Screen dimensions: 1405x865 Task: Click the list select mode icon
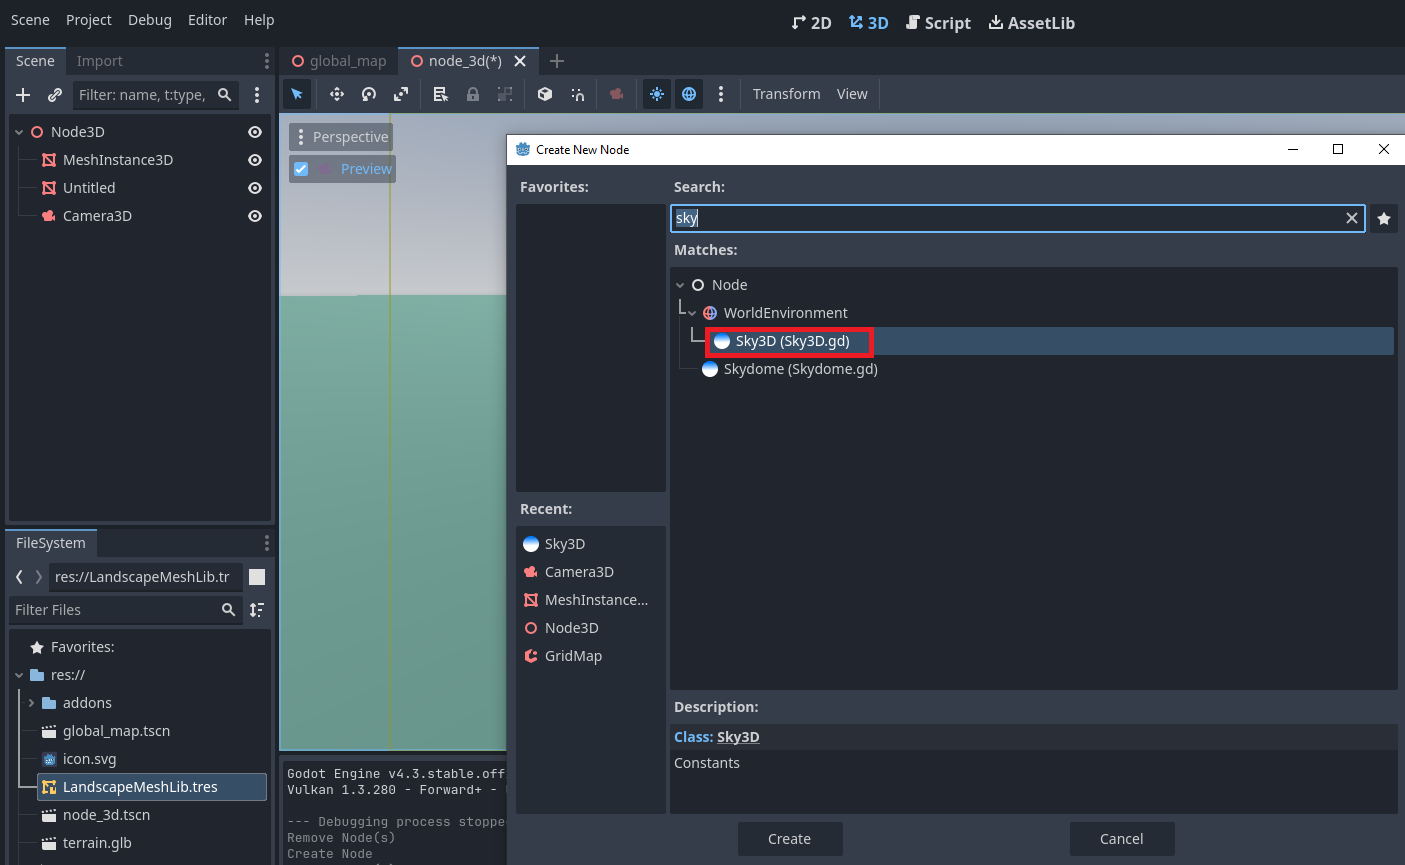point(441,94)
